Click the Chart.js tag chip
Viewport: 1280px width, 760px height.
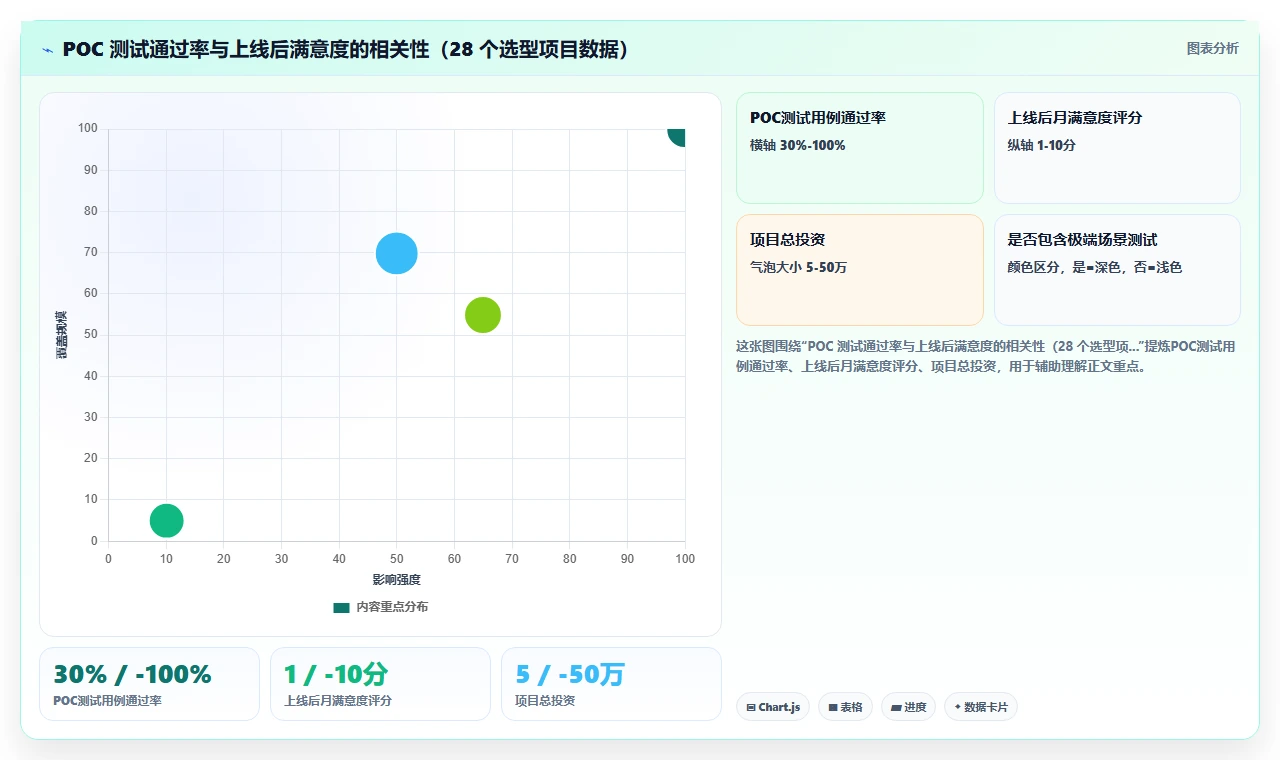click(x=773, y=707)
